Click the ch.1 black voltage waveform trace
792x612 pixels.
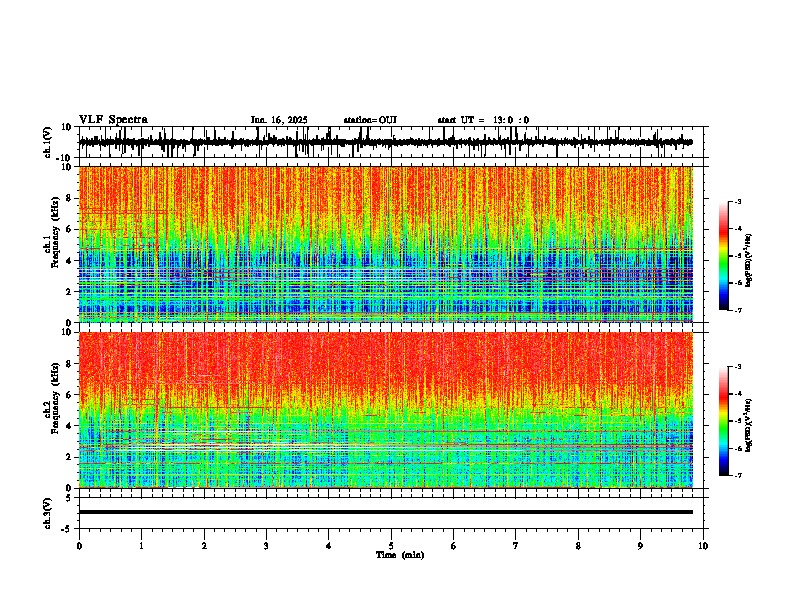[385, 142]
